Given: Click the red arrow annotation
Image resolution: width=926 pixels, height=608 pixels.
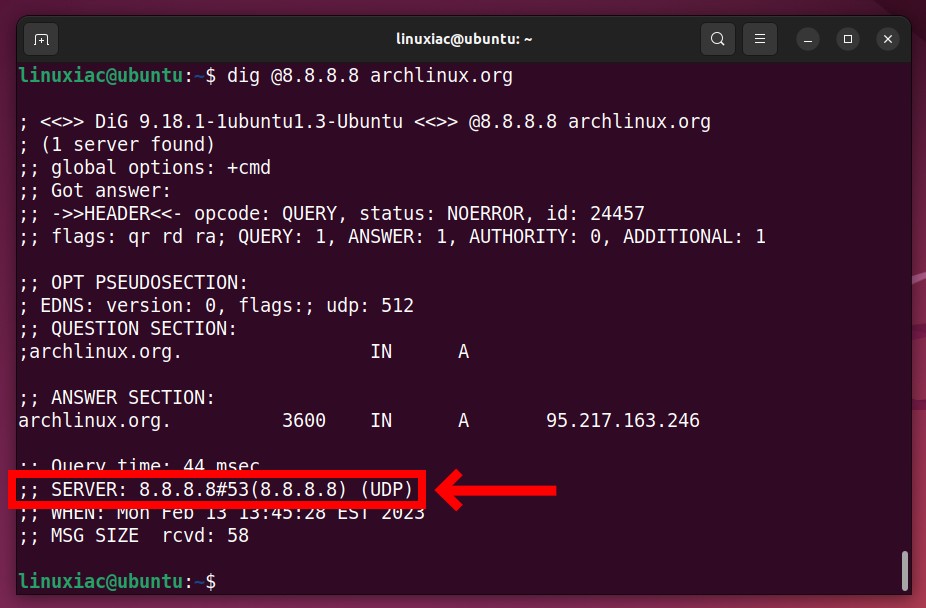Looking at the screenshot, I should (x=495, y=490).
